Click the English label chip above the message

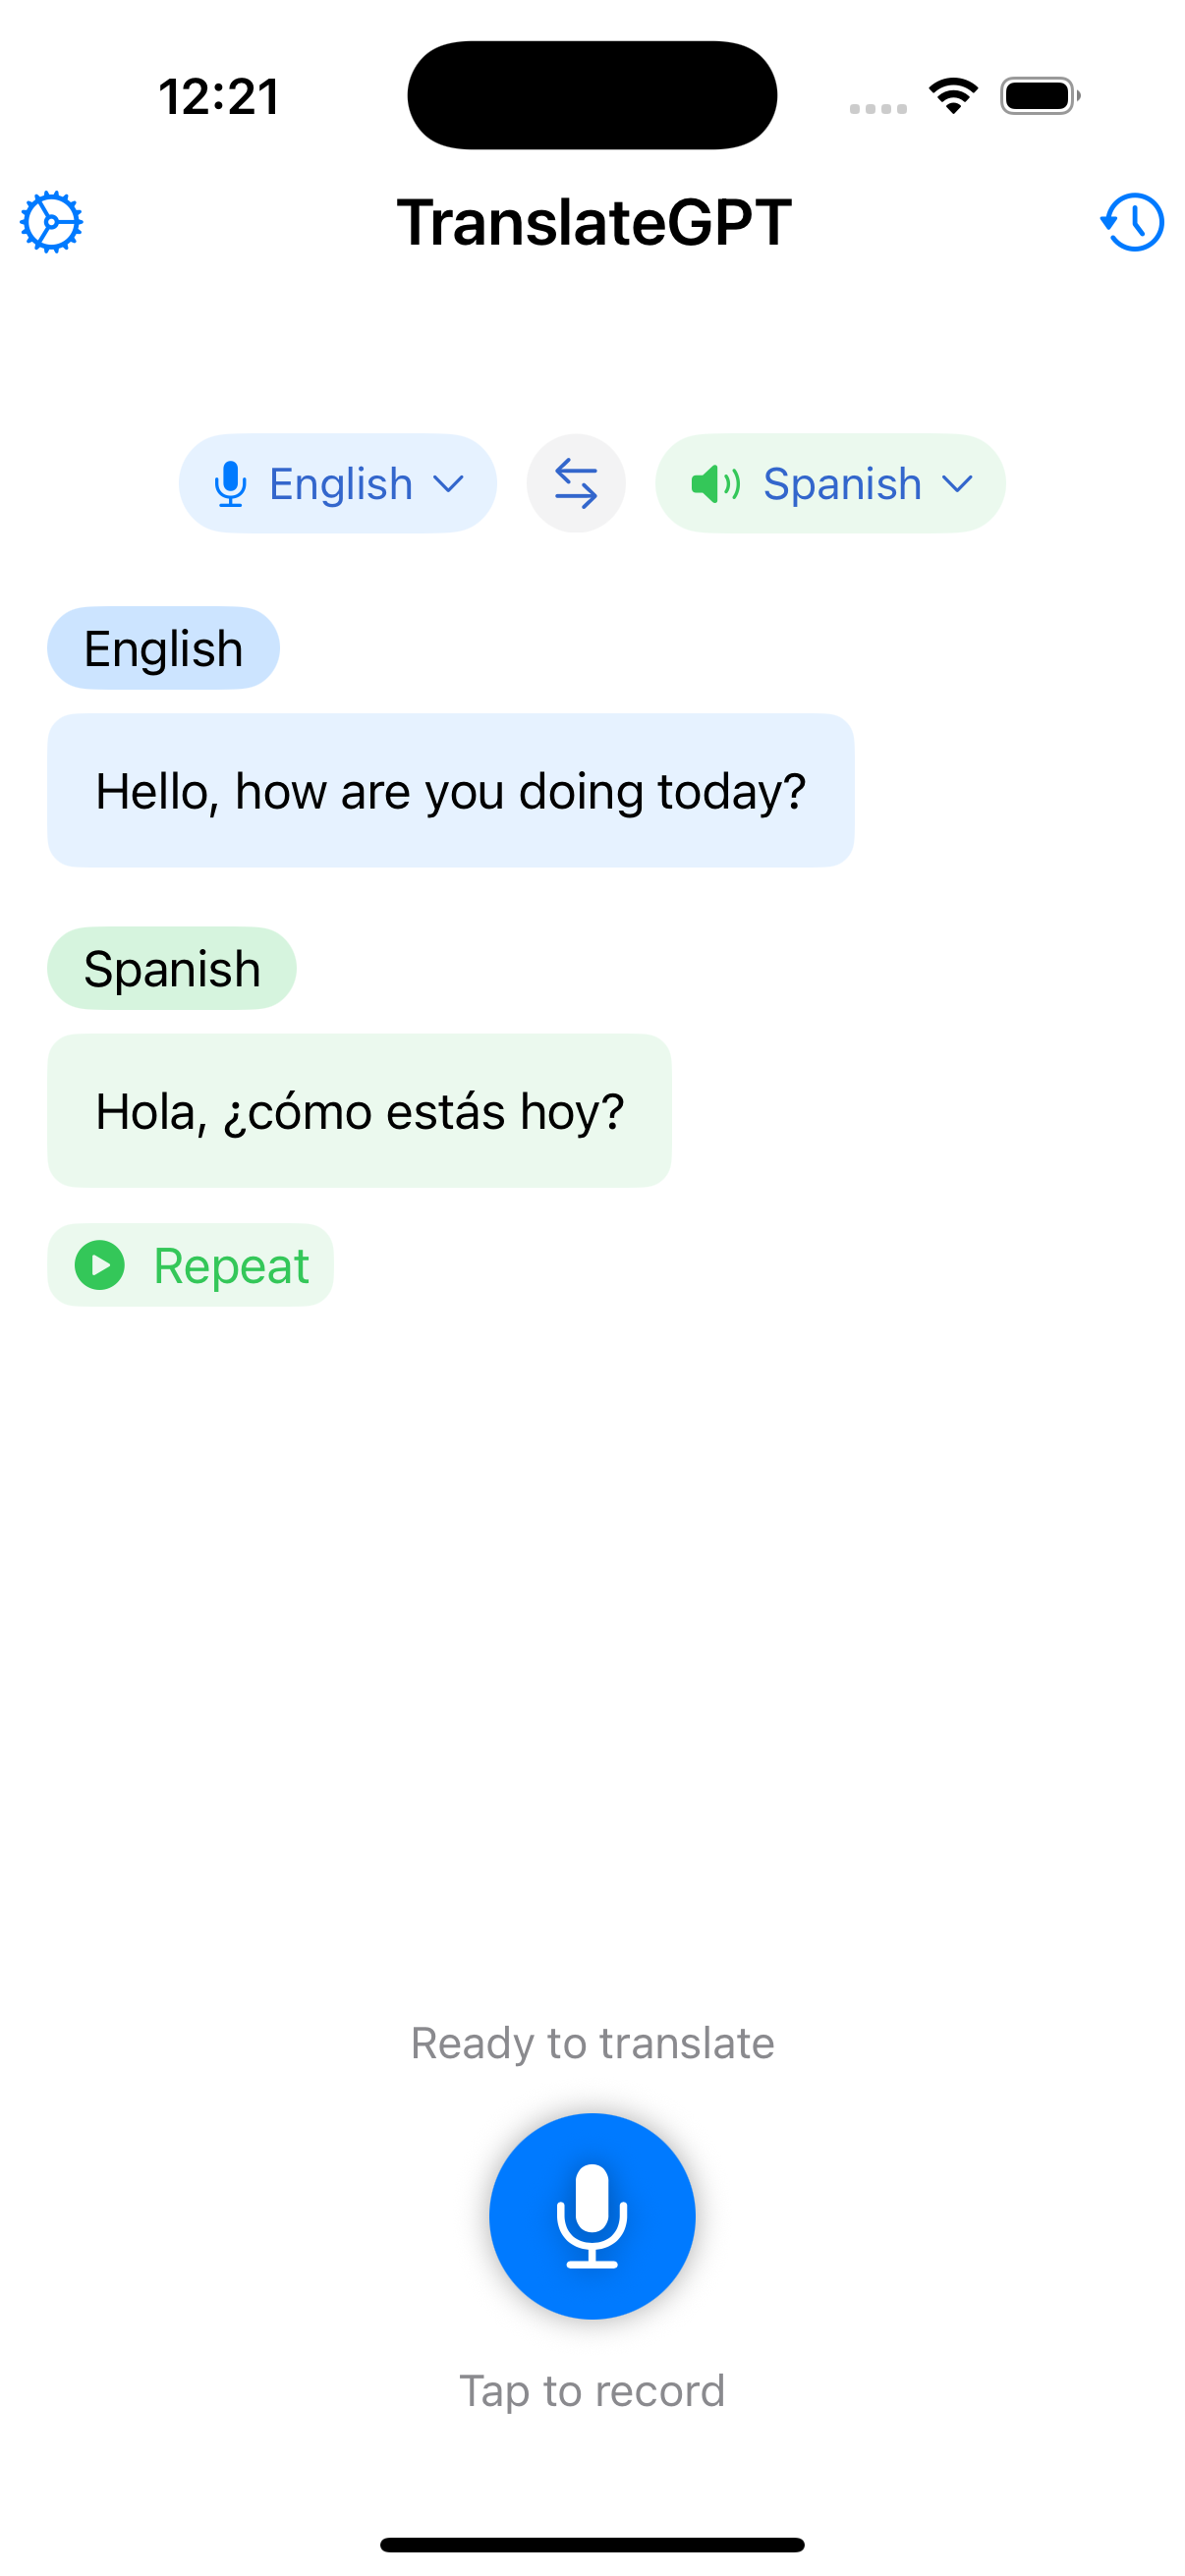click(x=163, y=647)
